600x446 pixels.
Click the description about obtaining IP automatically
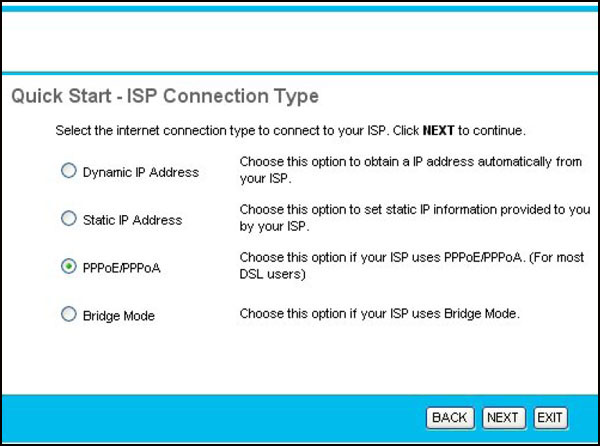[410, 170]
